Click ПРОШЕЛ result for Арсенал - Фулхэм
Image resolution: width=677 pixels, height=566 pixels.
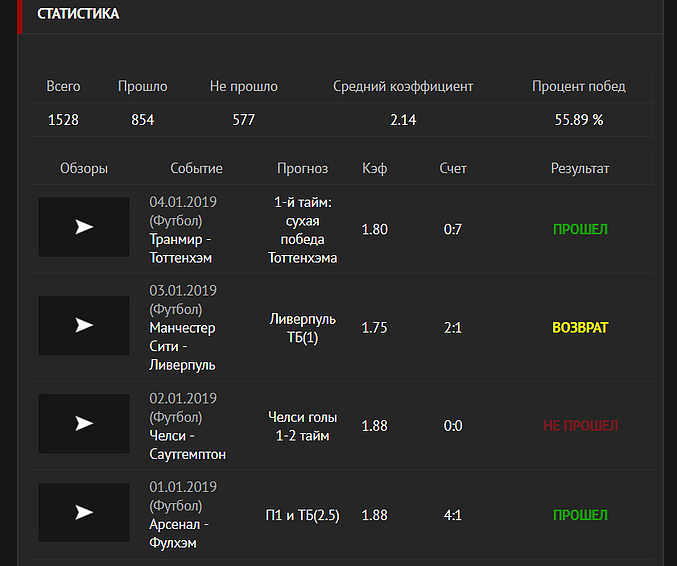click(580, 515)
